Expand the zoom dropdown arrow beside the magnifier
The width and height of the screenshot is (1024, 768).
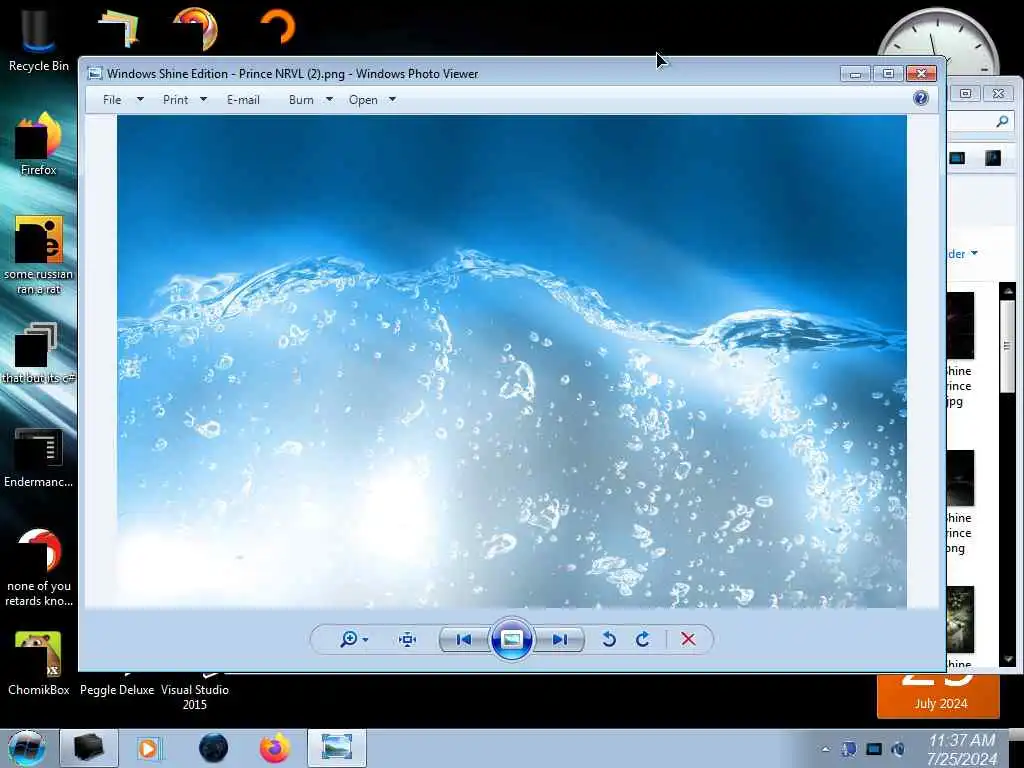point(365,640)
